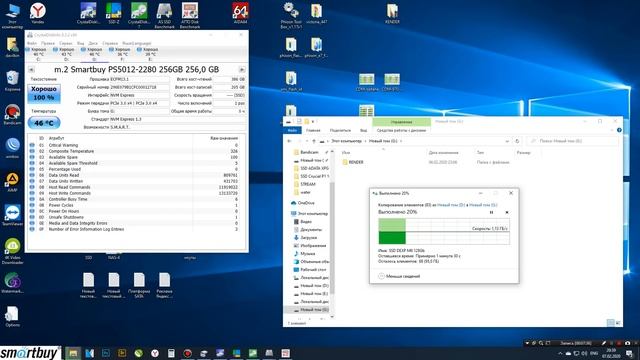This screenshot has width=640, height=360.
Task: Click the Хорошо 100 % health status button
Action: (x=44, y=93)
